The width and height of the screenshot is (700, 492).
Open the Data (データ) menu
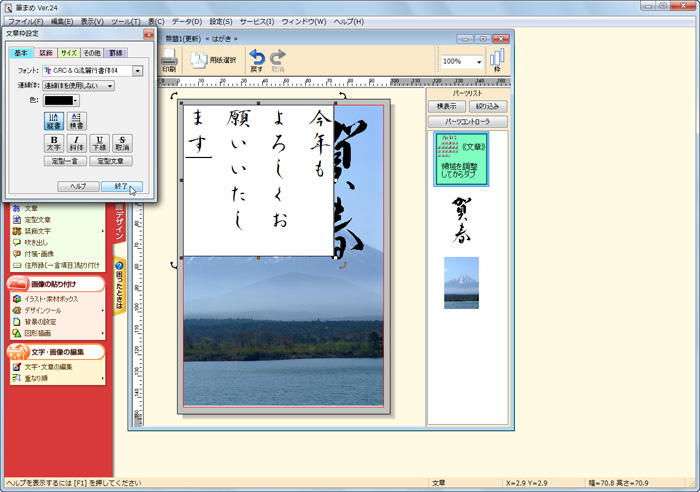(185, 21)
